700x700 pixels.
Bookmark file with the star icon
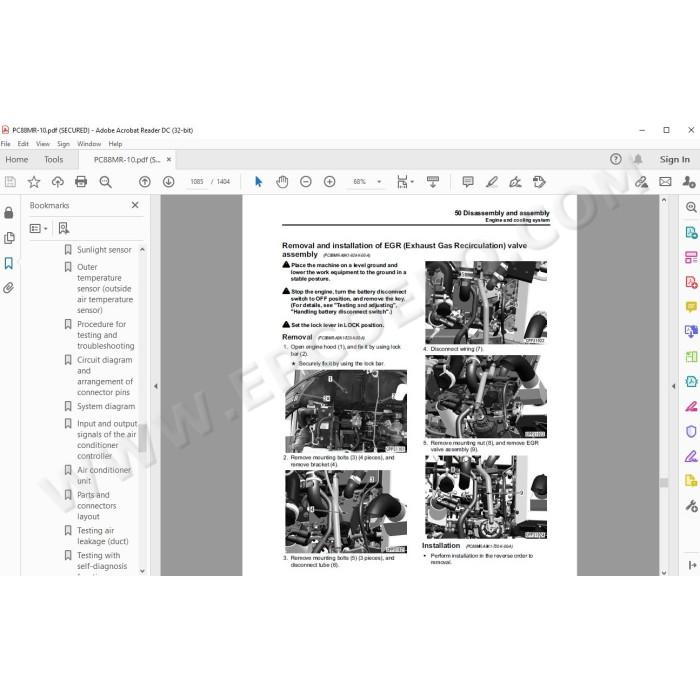[34, 182]
